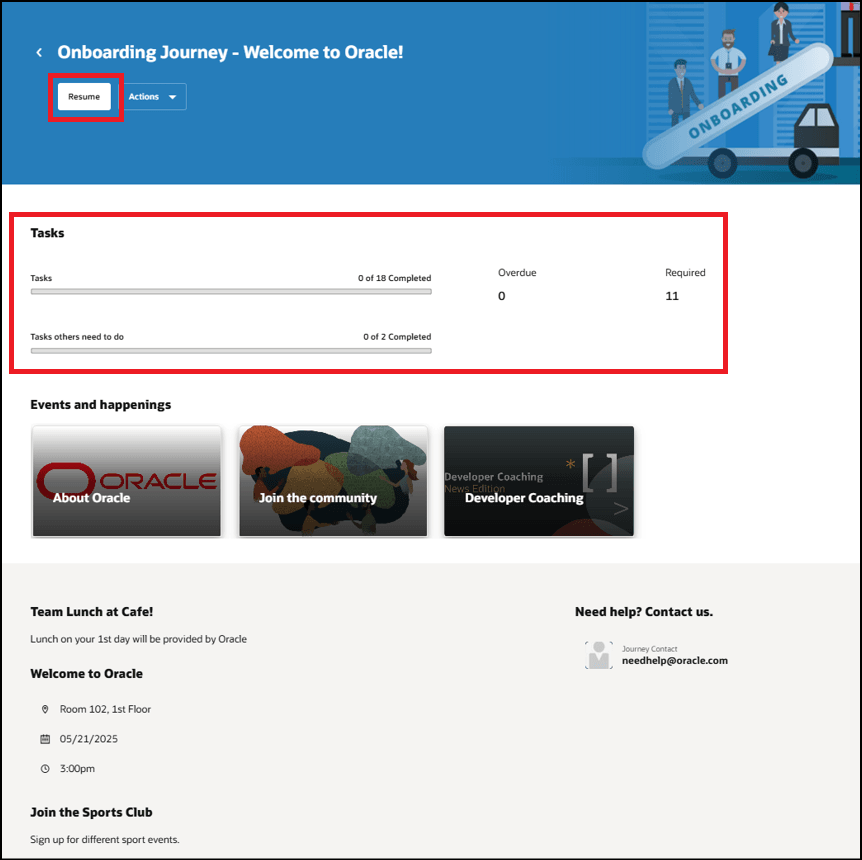862x860 pixels.
Task: Click the 'Events and happenings' heading
Action: click(x=101, y=405)
